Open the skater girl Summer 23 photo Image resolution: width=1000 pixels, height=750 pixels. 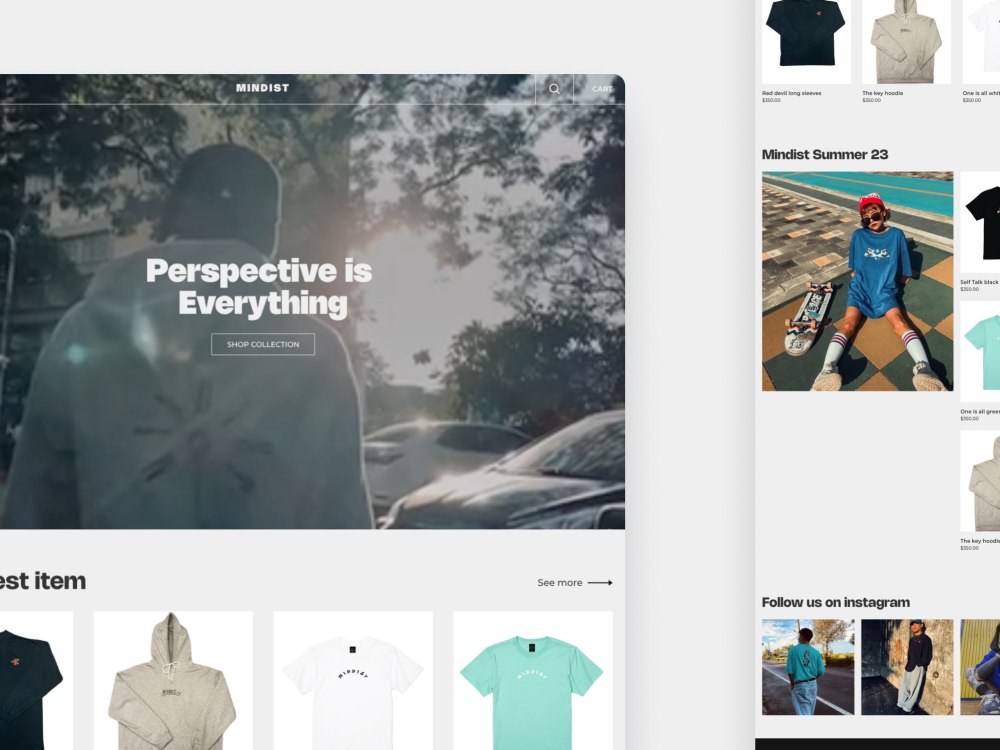point(857,281)
